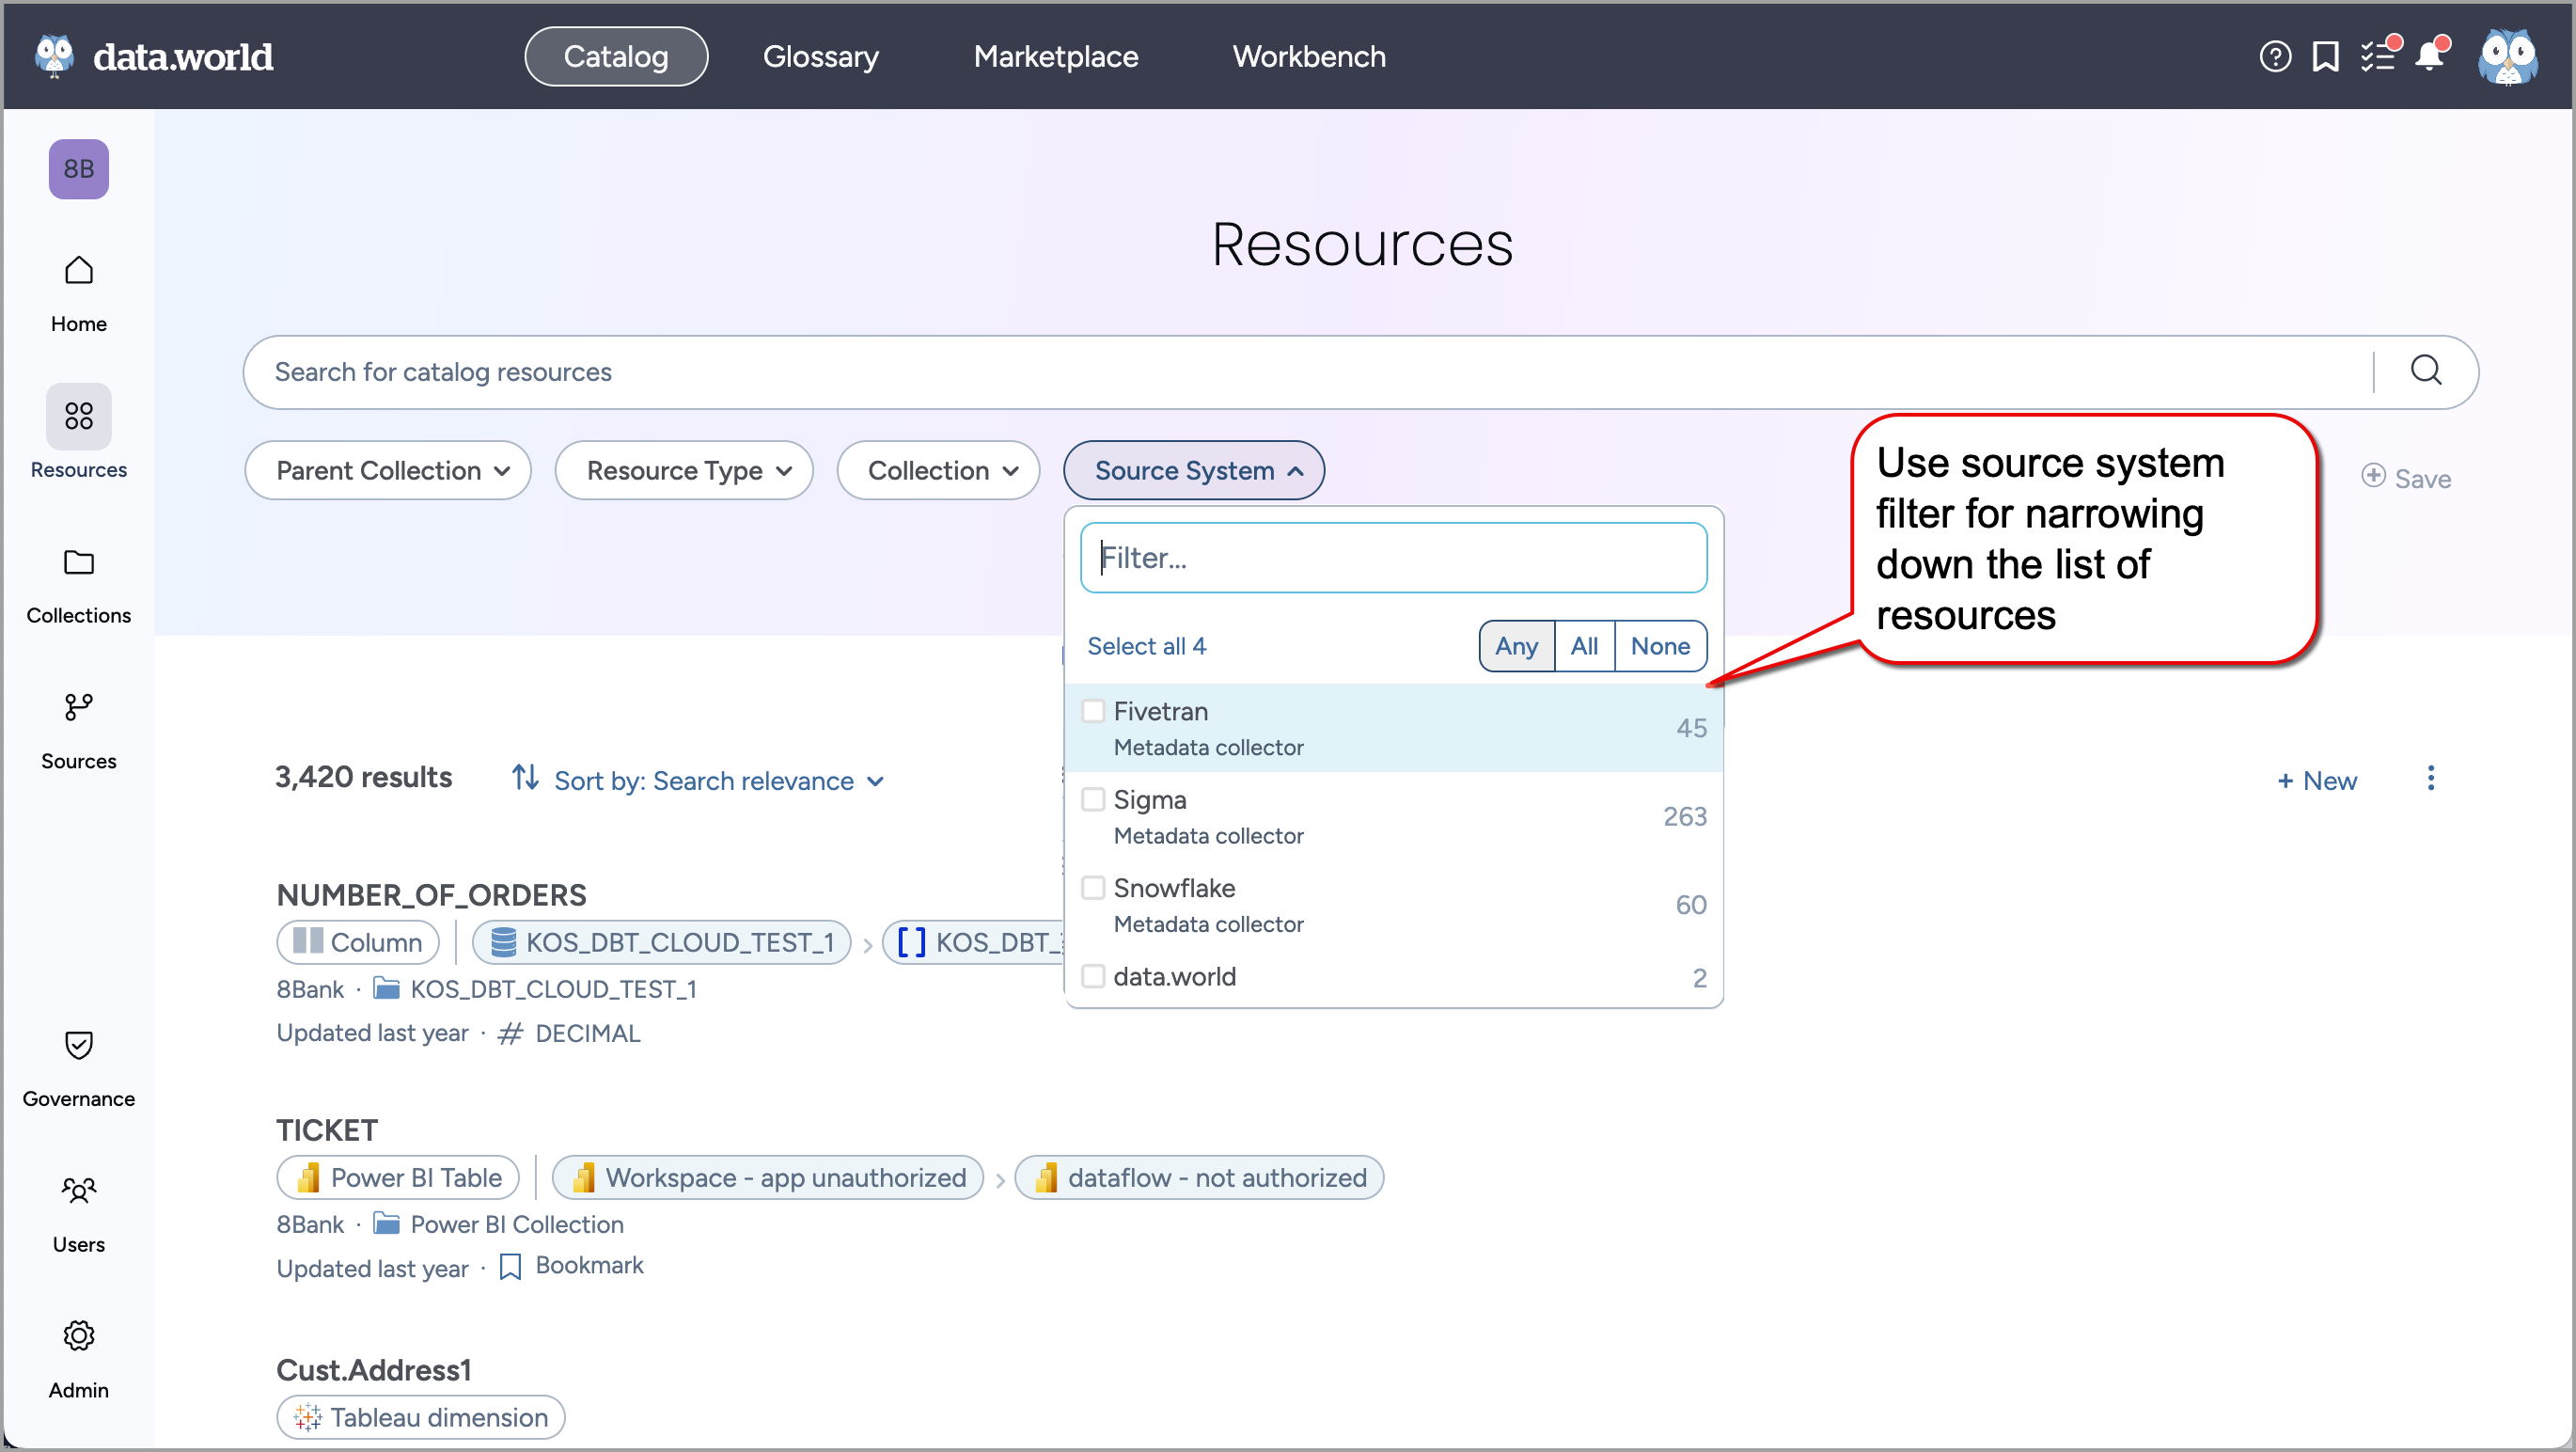Open the Admin gear icon
The image size is (2576, 1452).
78,1336
